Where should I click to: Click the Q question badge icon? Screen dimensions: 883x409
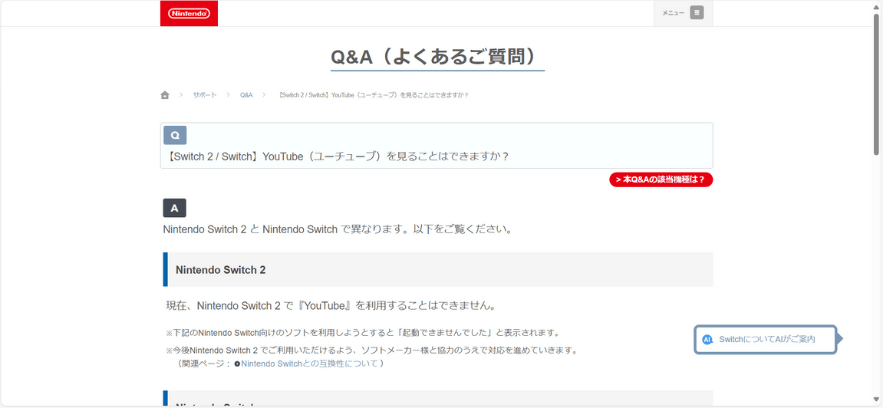coord(175,135)
